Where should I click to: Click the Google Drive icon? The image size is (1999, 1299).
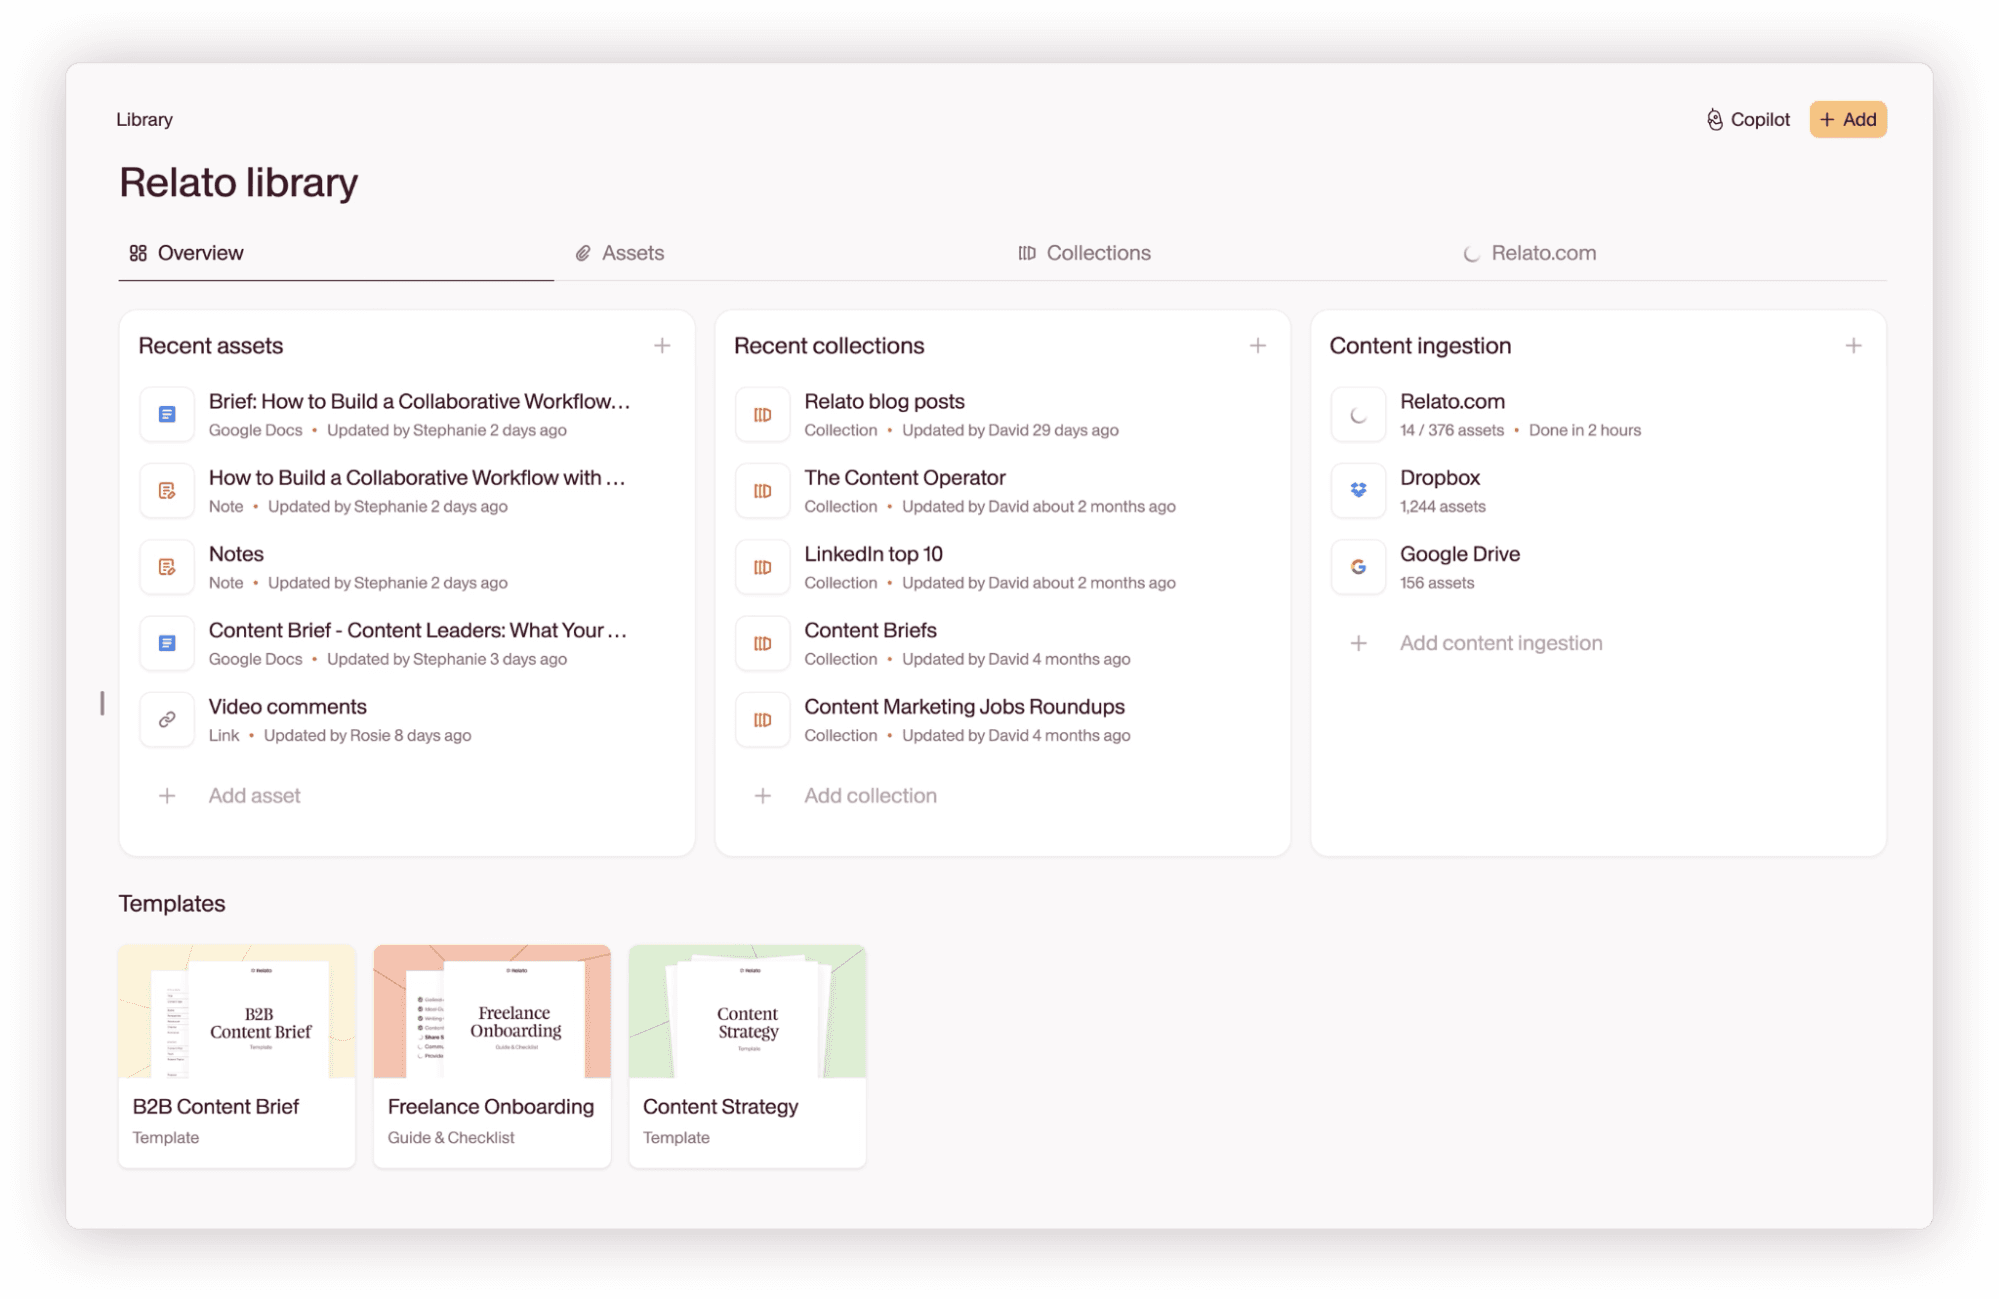[1358, 567]
